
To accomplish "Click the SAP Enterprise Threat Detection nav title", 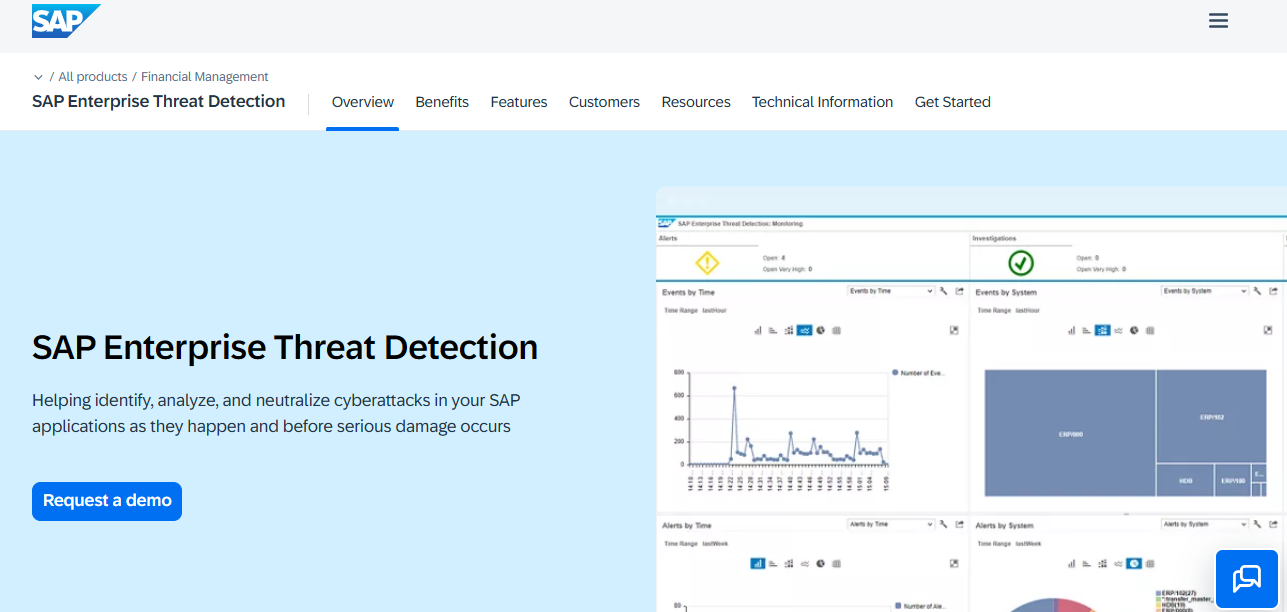I will click(x=159, y=102).
